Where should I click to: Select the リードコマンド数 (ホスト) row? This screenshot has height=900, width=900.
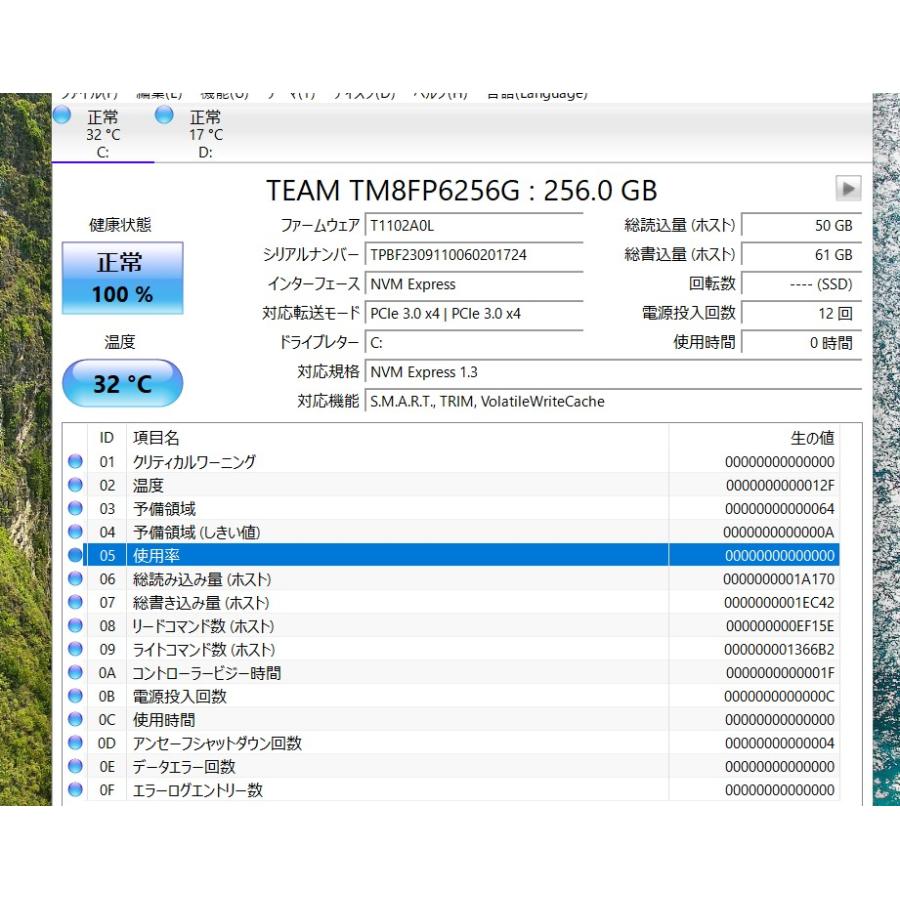[451, 626]
